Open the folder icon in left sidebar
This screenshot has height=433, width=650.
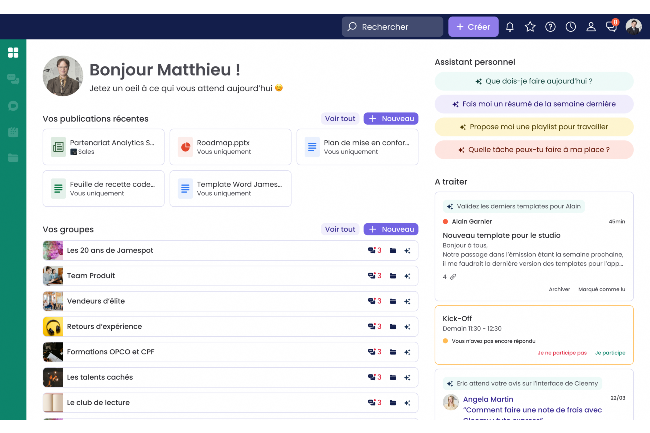[13, 158]
